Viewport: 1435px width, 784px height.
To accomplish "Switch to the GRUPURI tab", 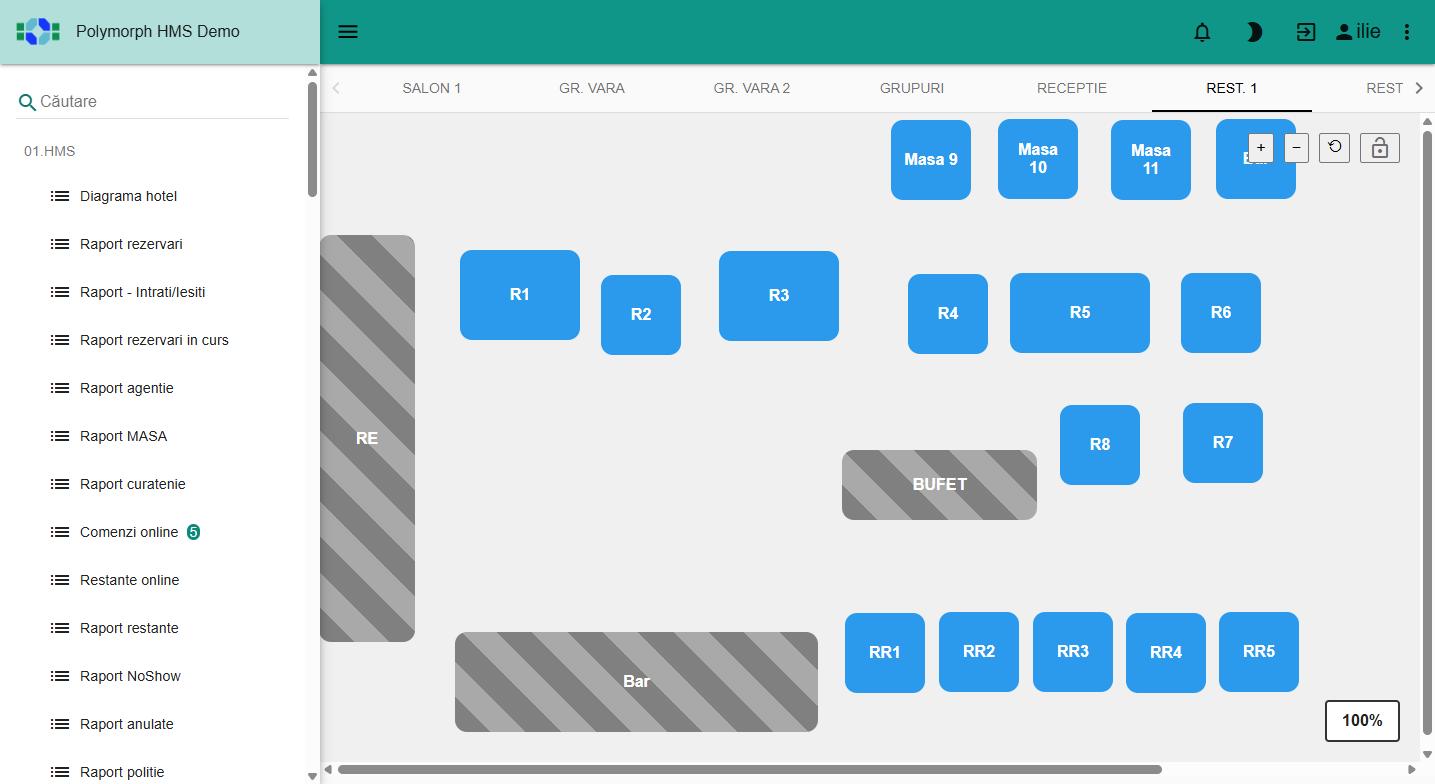I will click(x=912, y=88).
